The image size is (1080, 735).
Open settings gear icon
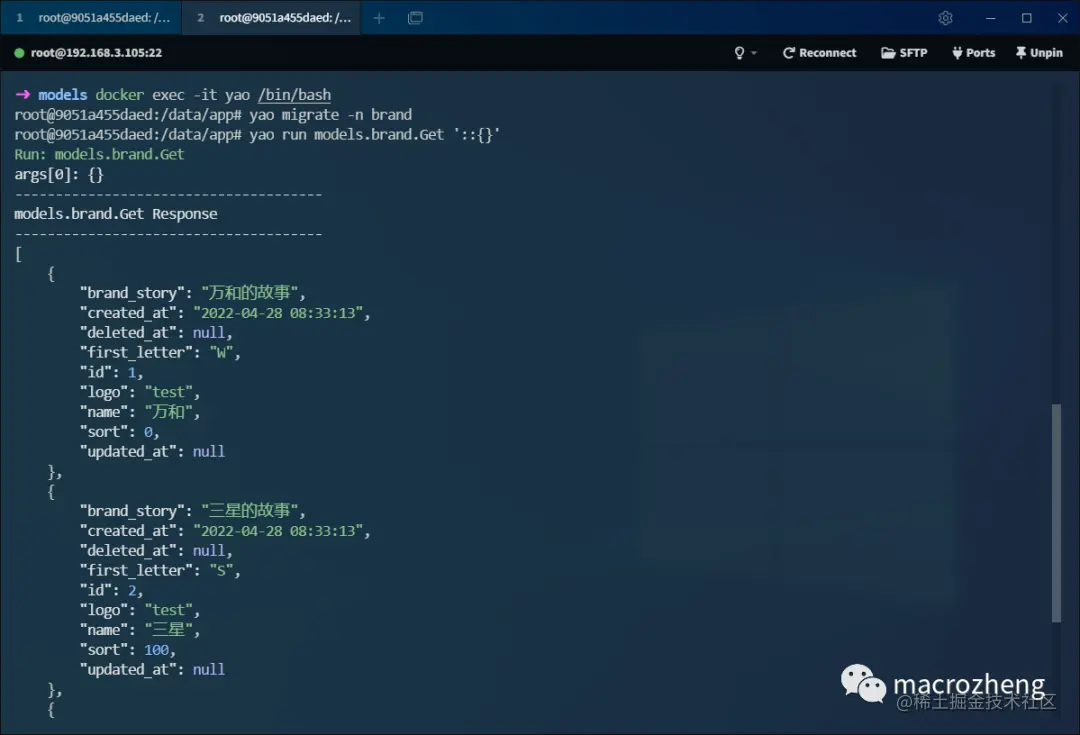(x=945, y=18)
